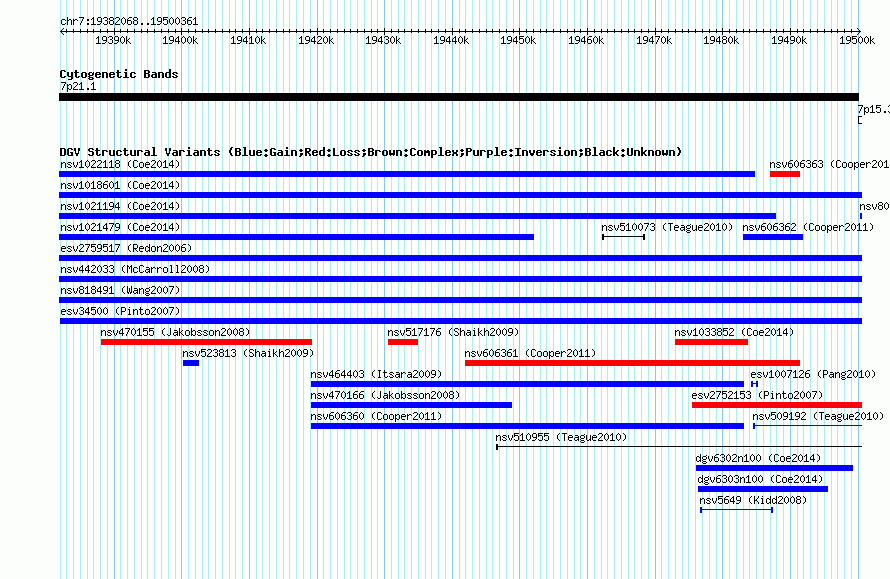
Task: Click the nsv1021194 (Coe2014) blue bar
Action: [418, 216]
